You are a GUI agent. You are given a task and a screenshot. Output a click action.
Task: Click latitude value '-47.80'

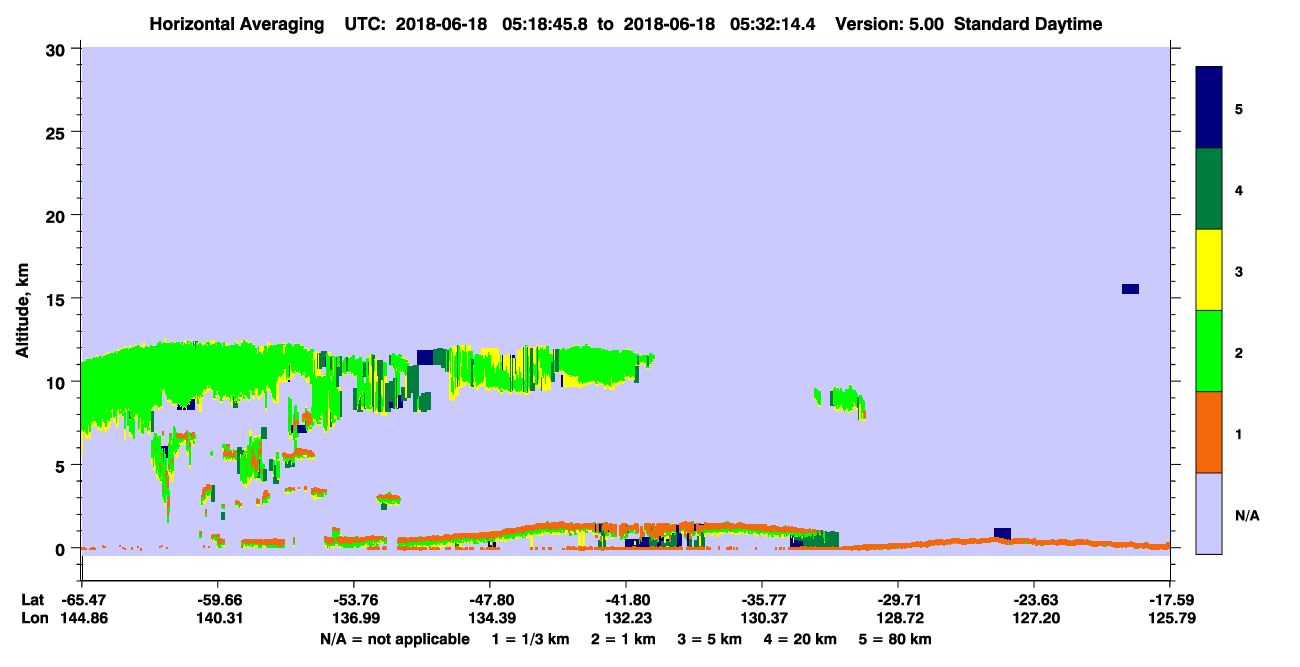[490, 600]
